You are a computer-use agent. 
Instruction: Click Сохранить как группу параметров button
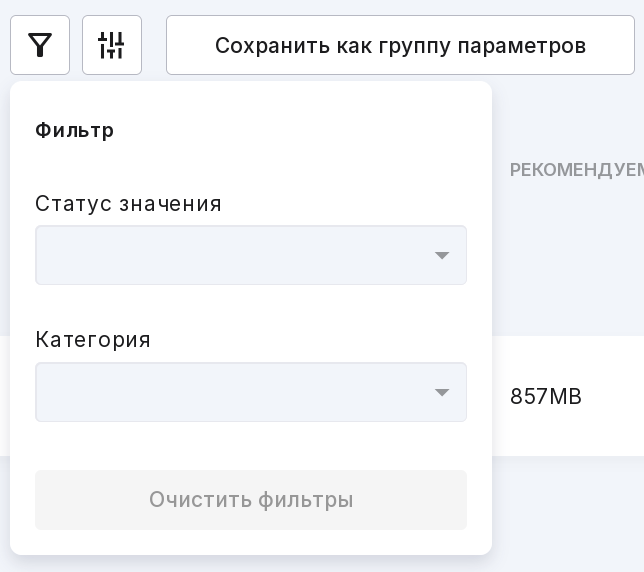[400, 45]
